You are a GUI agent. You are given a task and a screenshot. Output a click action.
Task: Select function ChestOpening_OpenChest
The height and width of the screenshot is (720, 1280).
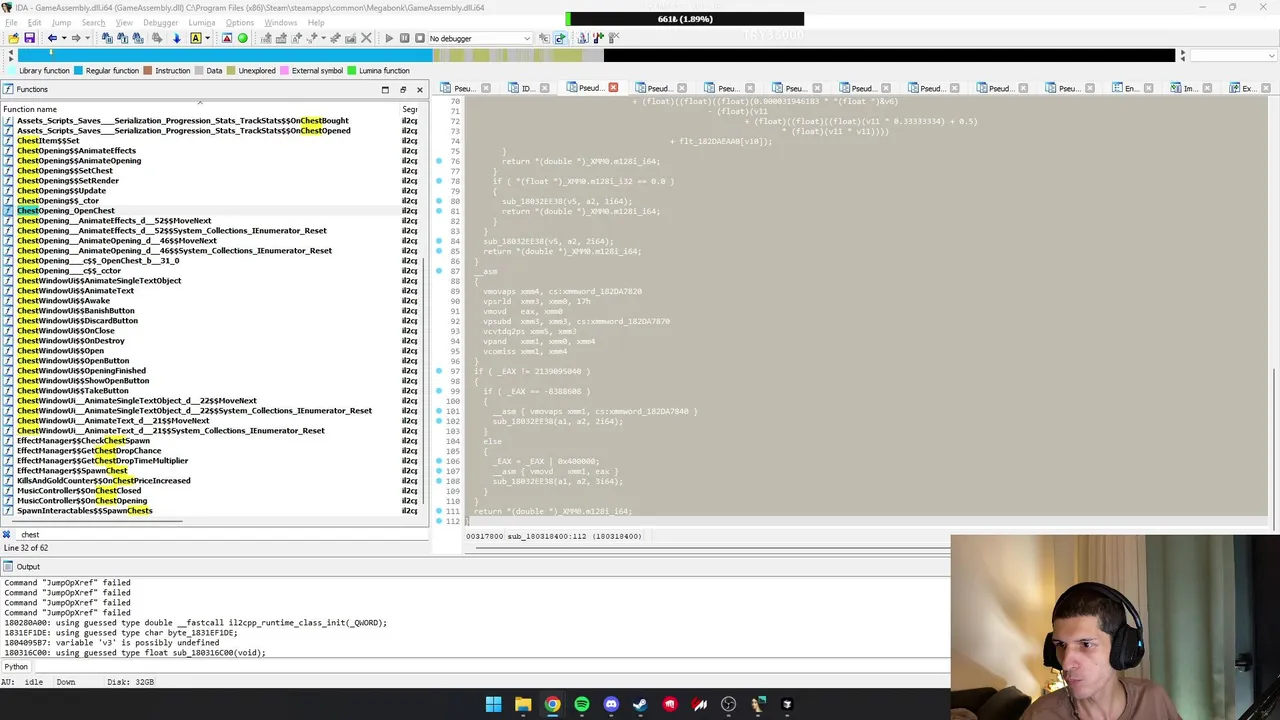[66, 211]
